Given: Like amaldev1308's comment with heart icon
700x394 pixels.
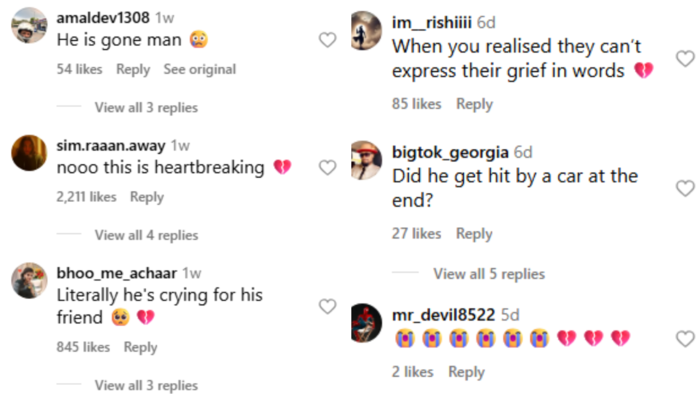Looking at the screenshot, I should click(327, 40).
